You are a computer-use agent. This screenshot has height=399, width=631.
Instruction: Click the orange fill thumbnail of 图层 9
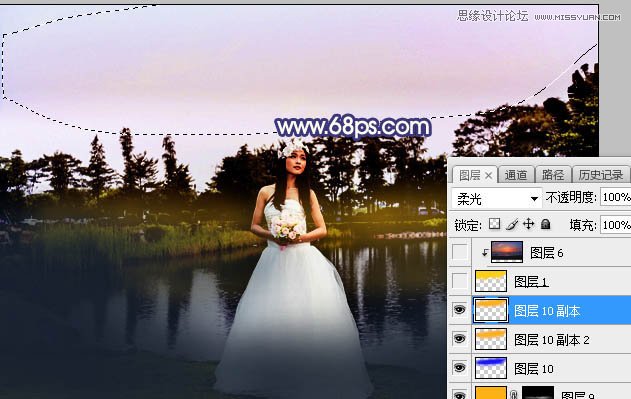point(491,393)
